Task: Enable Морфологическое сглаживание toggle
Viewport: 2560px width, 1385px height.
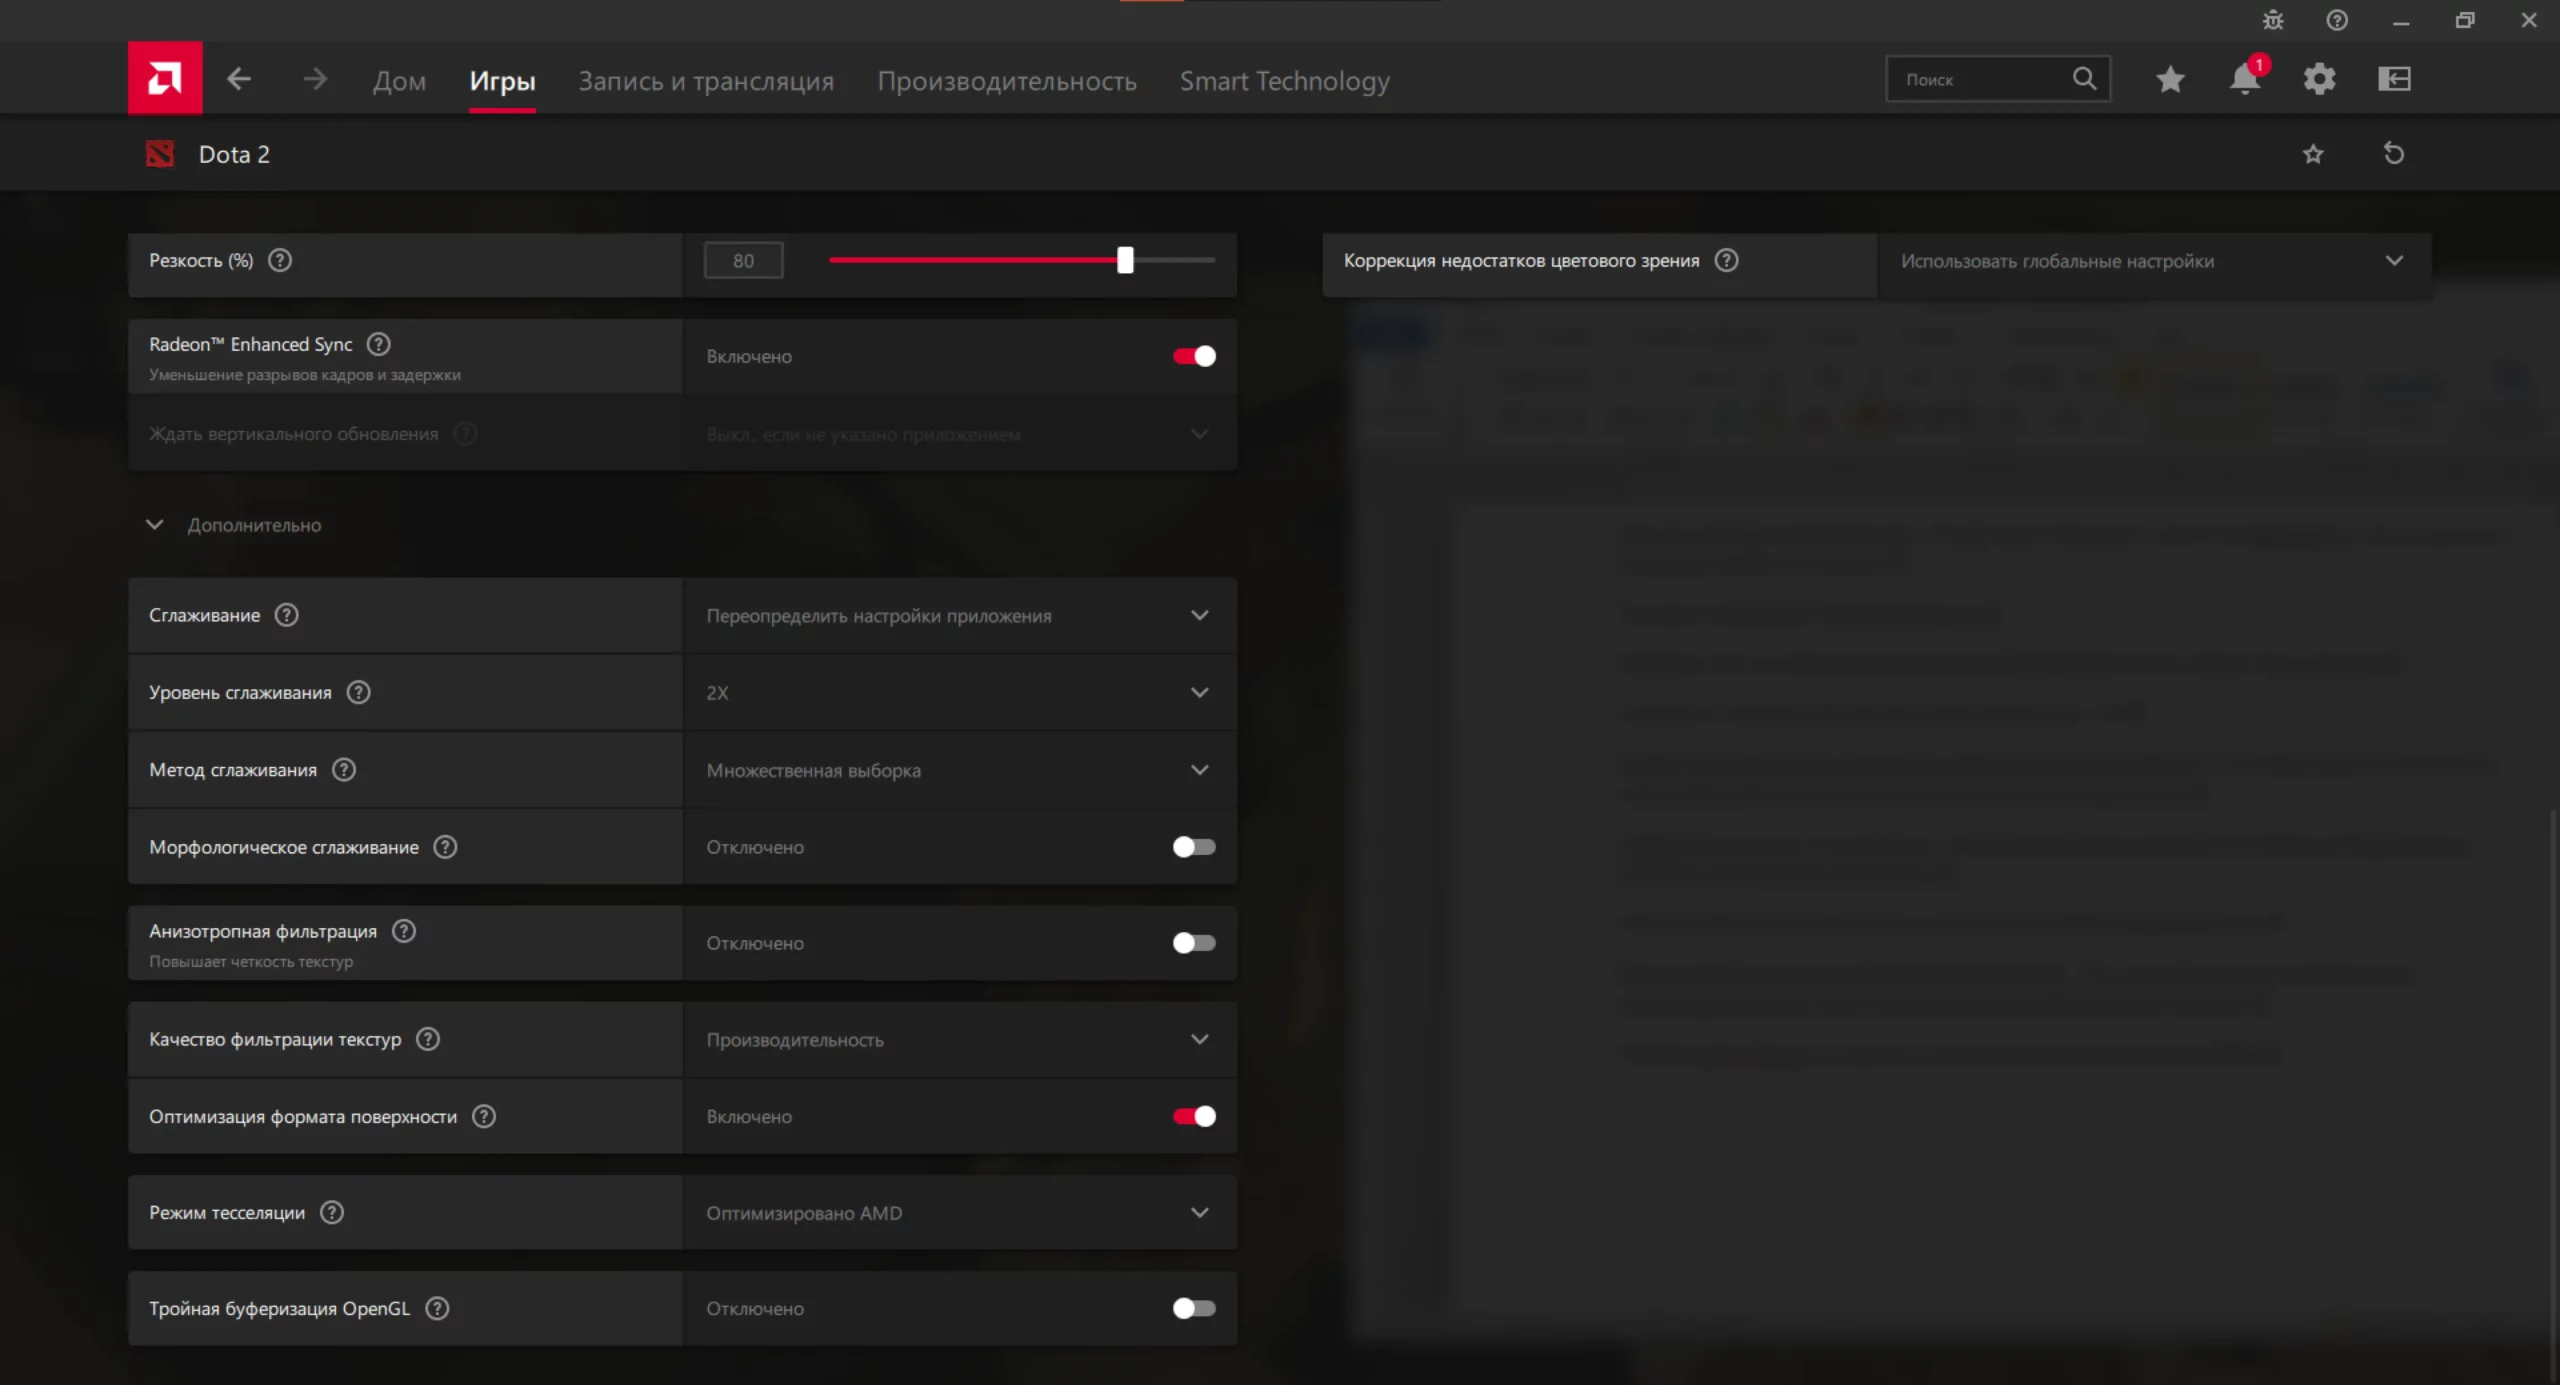Action: [1194, 847]
